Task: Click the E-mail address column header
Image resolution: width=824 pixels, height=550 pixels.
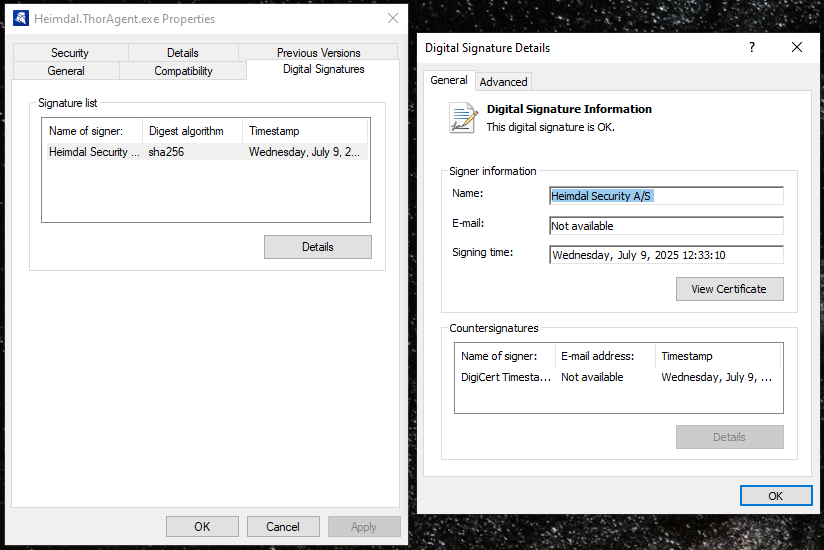Action: coord(605,356)
